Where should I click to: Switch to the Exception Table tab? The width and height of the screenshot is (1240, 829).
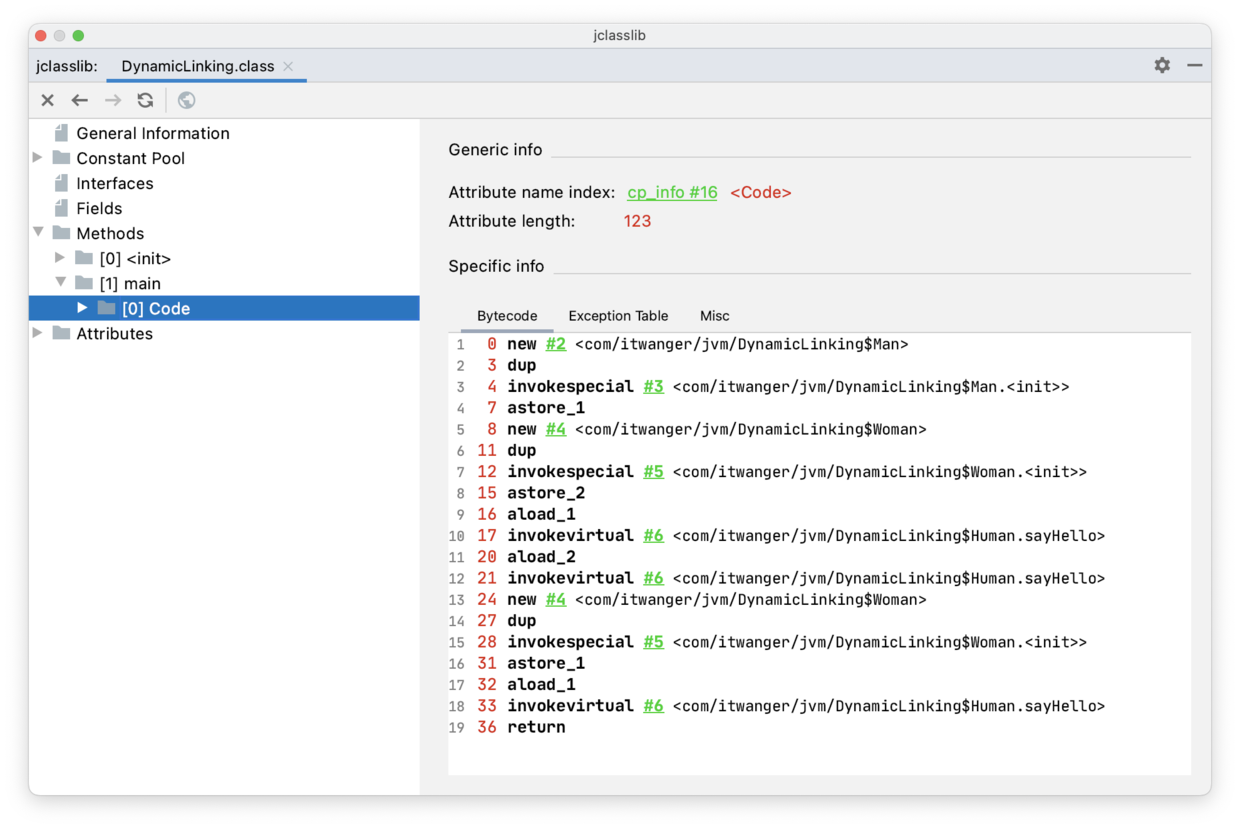click(x=618, y=316)
